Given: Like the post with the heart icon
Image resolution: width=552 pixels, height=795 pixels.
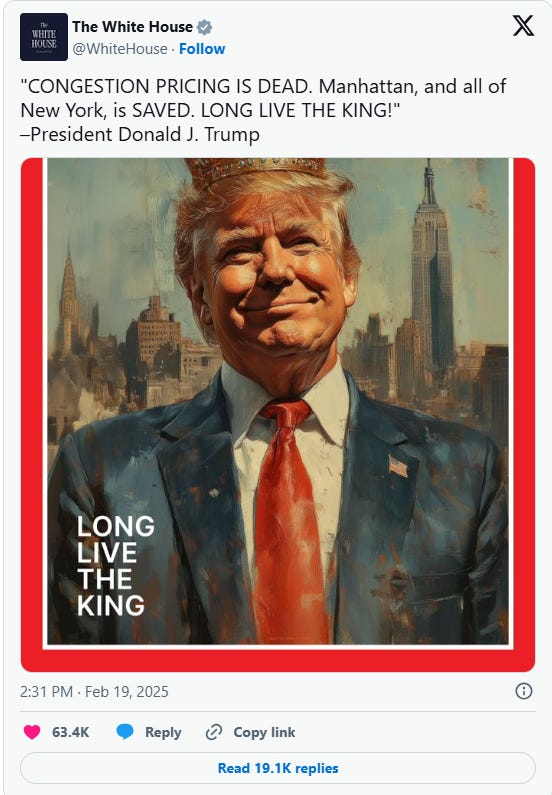Looking at the screenshot, I should [x=32, y=732].
